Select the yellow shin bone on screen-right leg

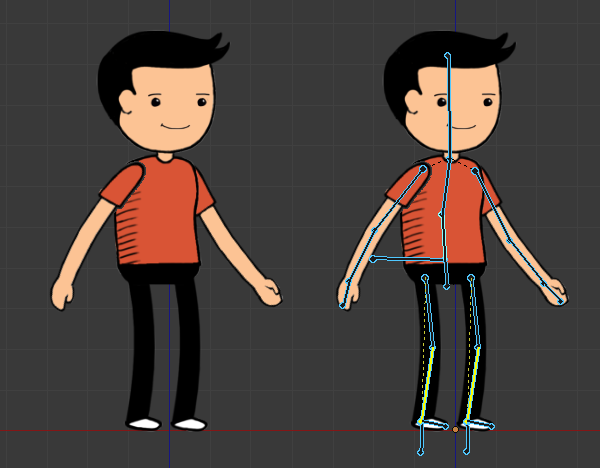[475, 382]
